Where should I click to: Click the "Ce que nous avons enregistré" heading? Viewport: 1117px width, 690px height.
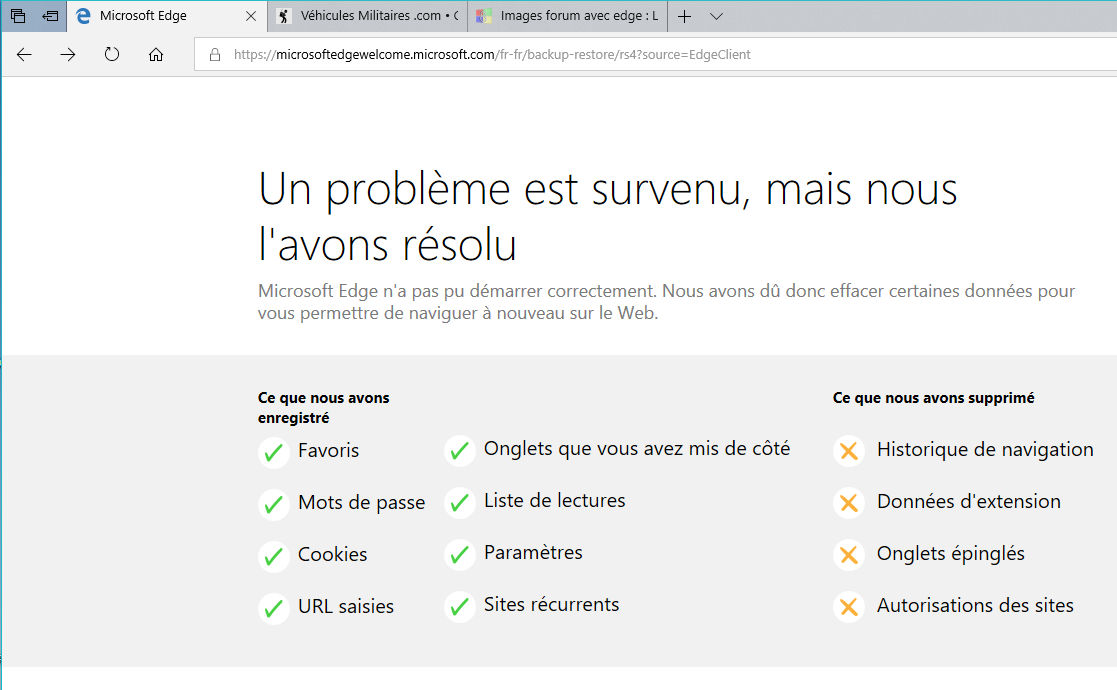coord(323,408)
